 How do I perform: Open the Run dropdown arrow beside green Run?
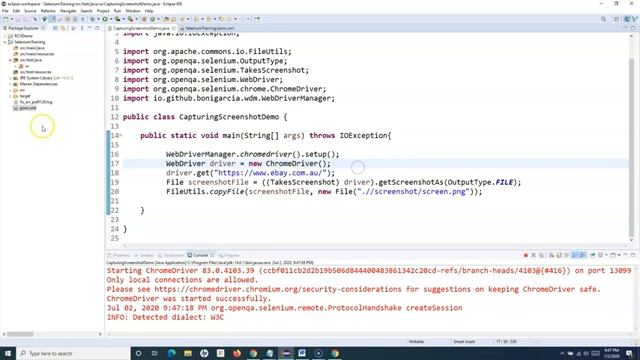(110, 19)
